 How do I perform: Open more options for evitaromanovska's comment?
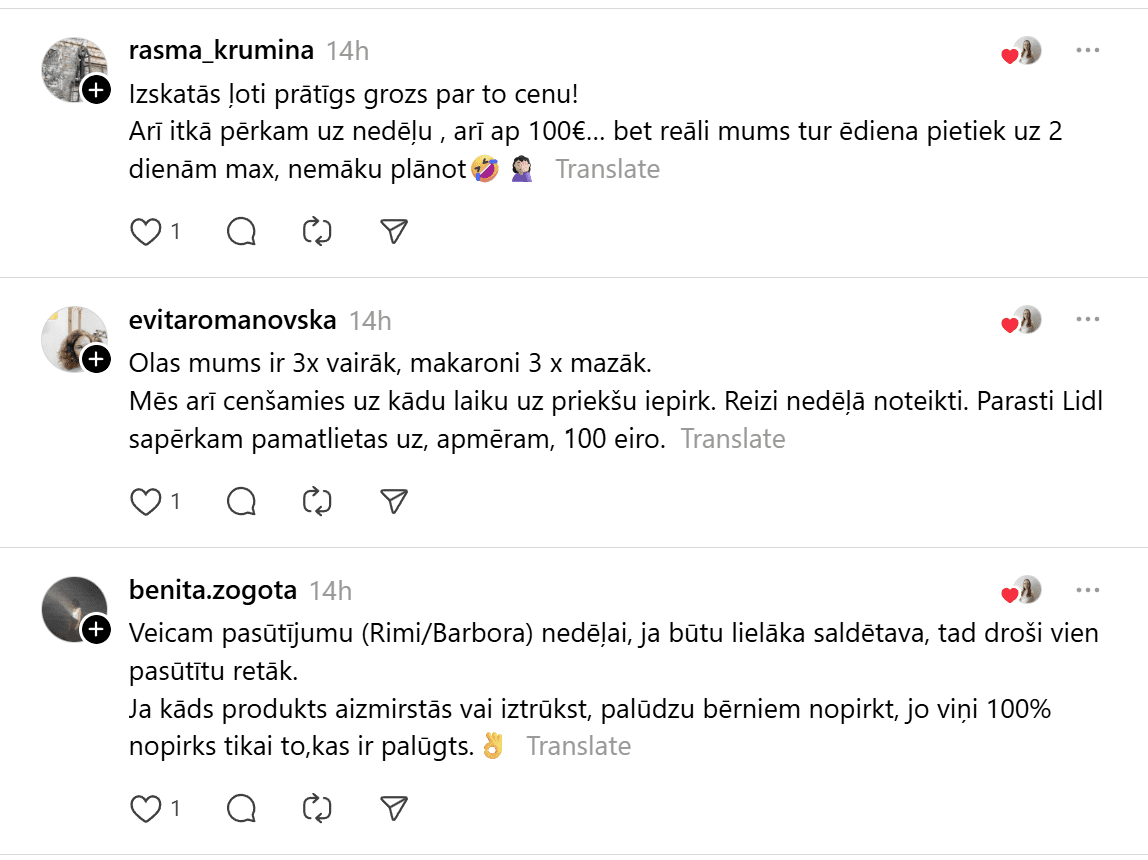pyautogui.click(x=1088, y=320)
